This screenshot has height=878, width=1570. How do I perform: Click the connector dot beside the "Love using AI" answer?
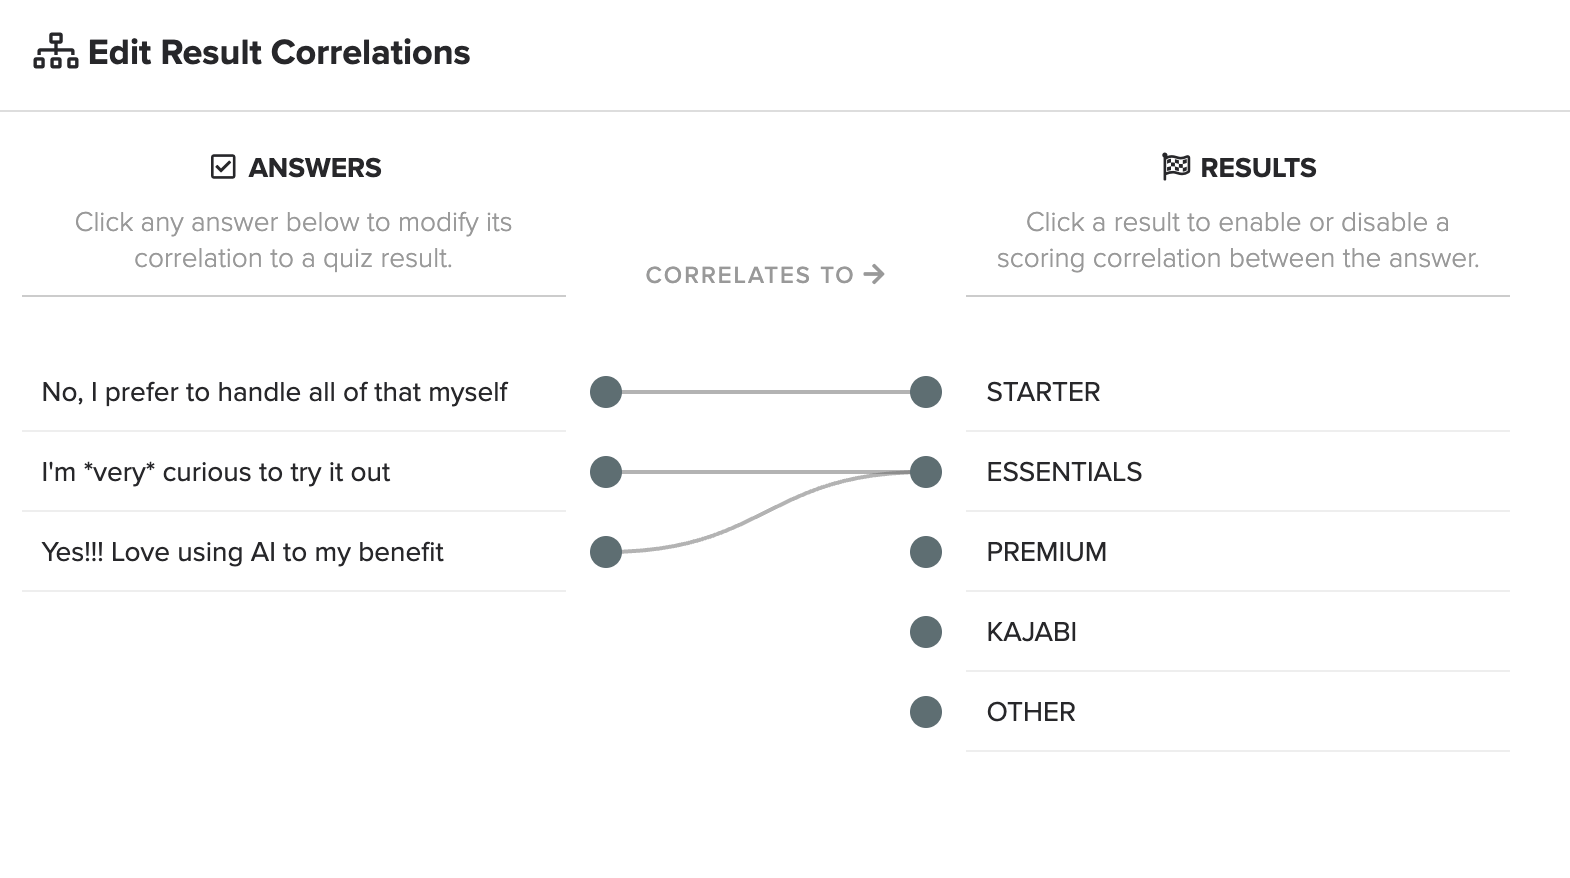pos(606,552)
